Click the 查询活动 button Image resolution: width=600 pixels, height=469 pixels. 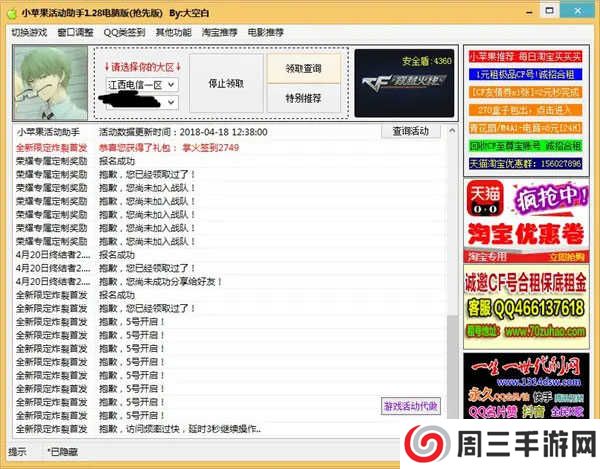point(410,132)
